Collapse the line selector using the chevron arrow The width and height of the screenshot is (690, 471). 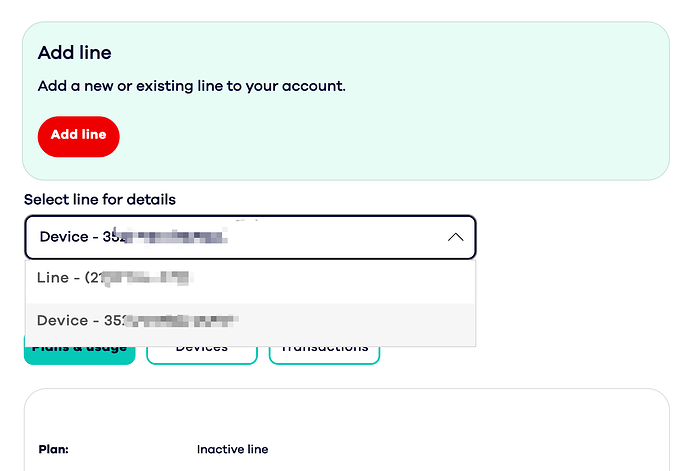point(455,238)
